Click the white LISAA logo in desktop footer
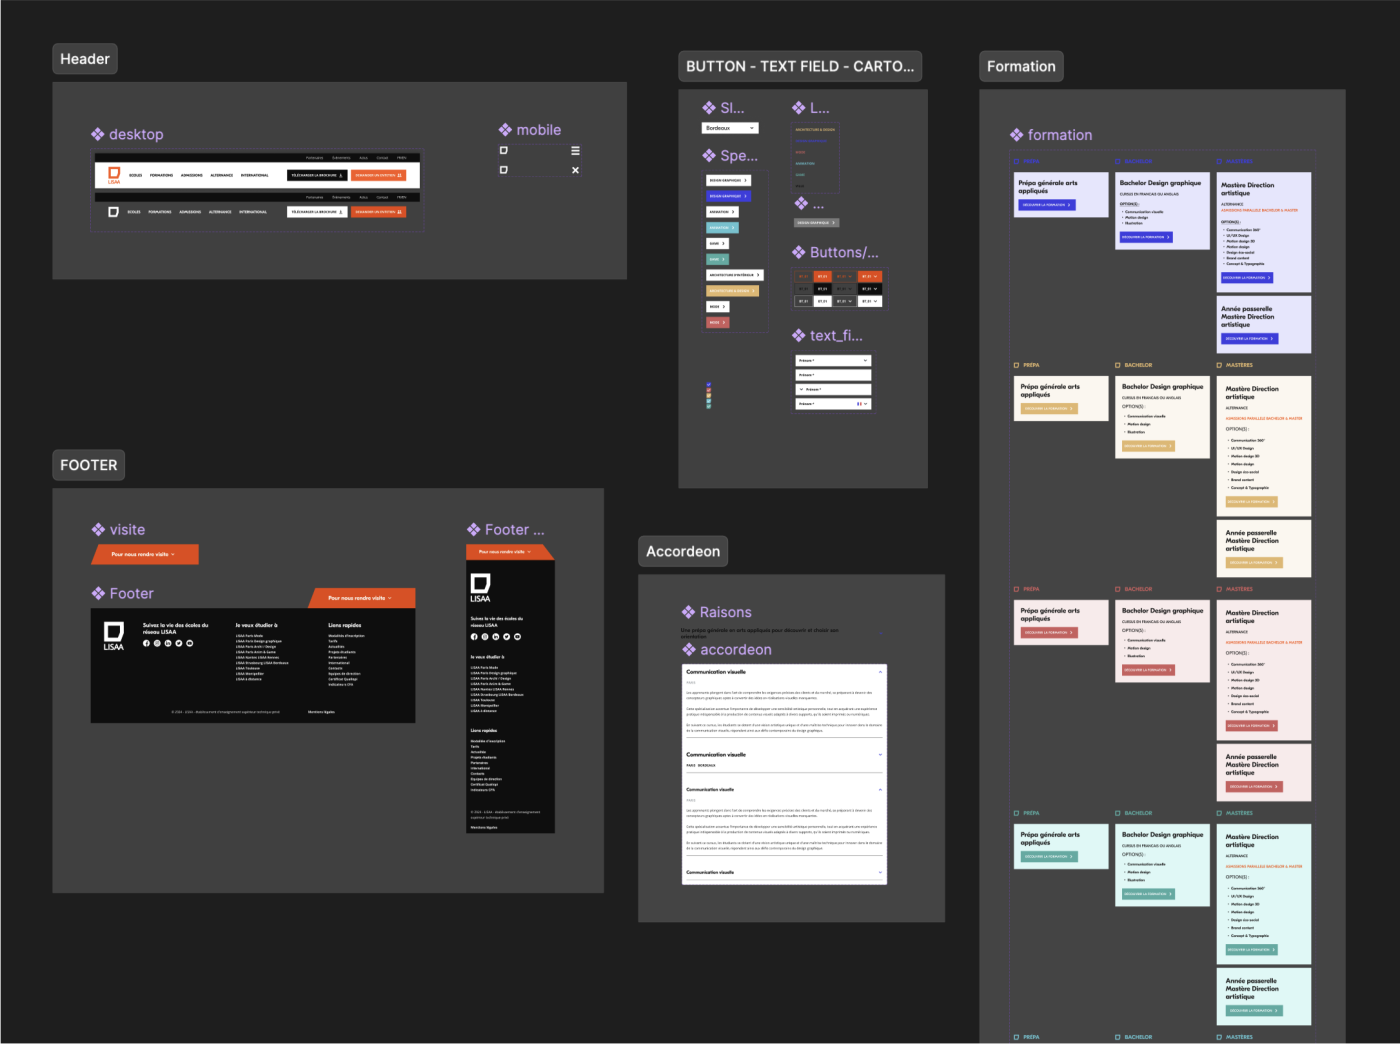 click(114, 635)
